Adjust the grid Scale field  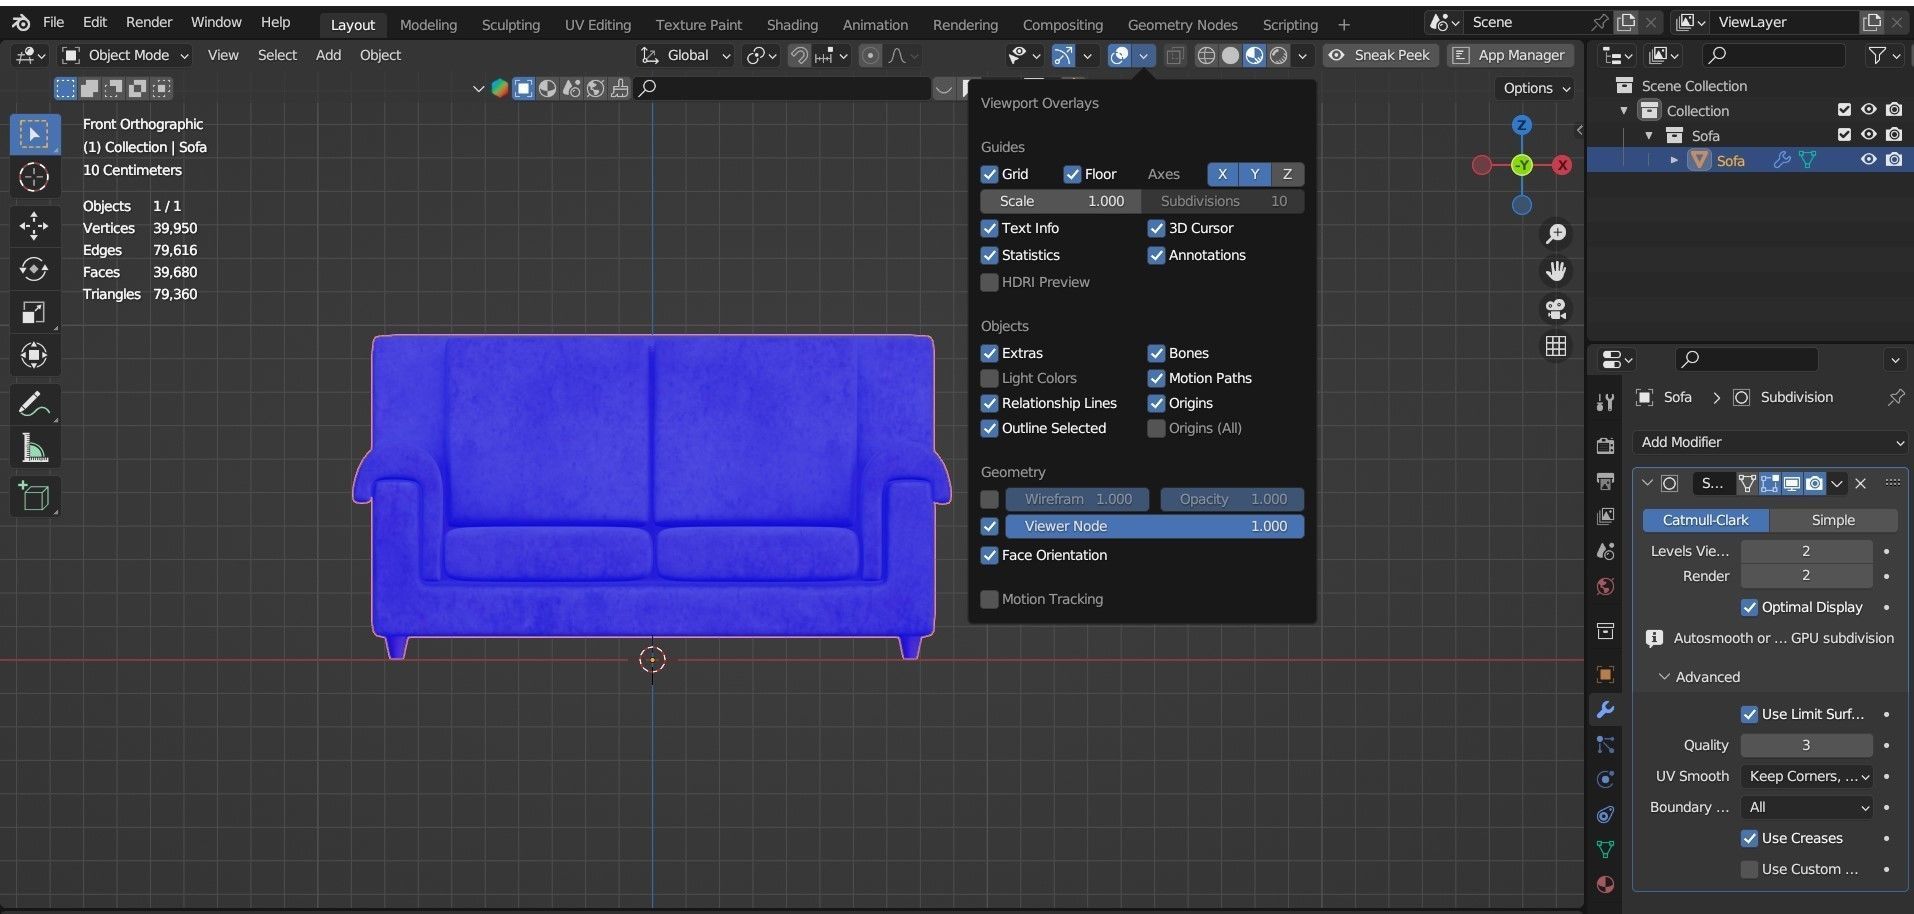1060,201
